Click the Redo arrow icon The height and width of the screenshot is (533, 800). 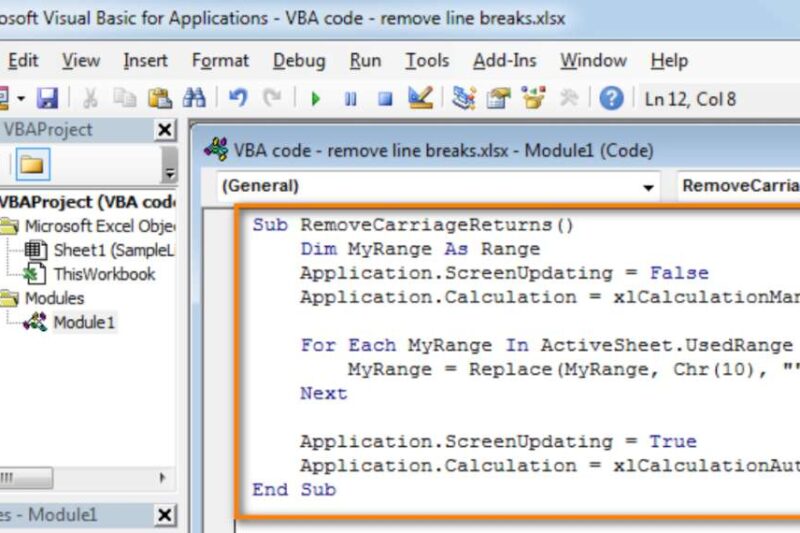pyautogui.click(x=272, y=97)
